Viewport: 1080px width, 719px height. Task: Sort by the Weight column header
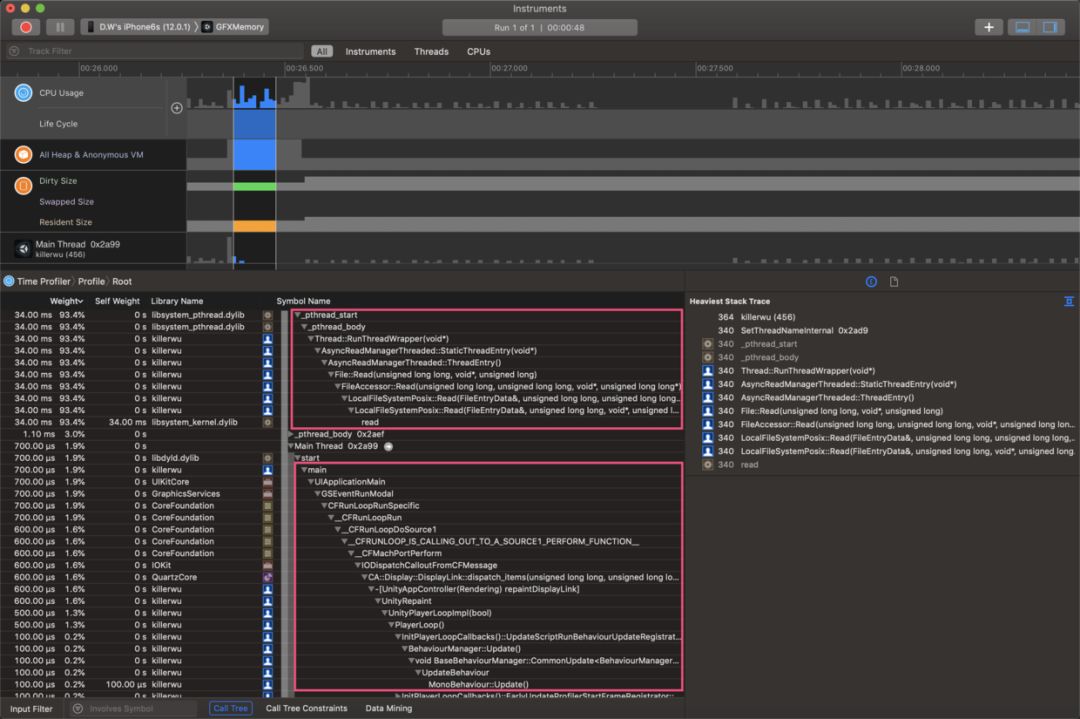(66, 301)
